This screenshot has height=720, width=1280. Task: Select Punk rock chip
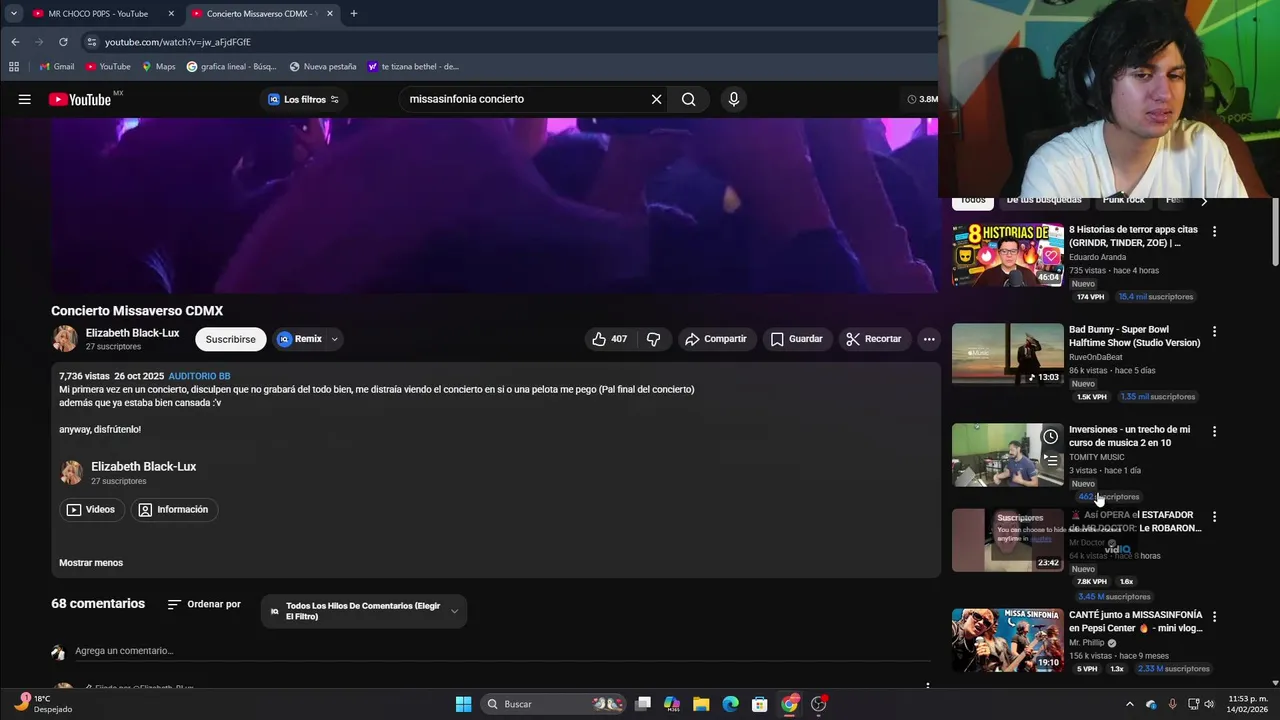1123,201
